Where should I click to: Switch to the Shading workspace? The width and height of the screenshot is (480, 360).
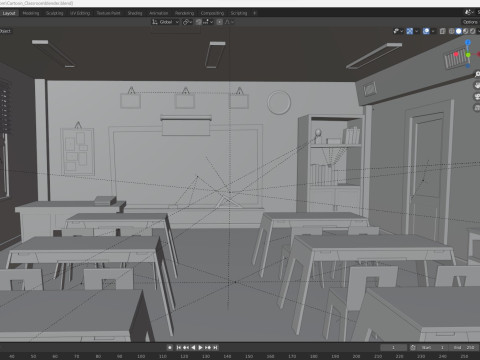(135, 13)
